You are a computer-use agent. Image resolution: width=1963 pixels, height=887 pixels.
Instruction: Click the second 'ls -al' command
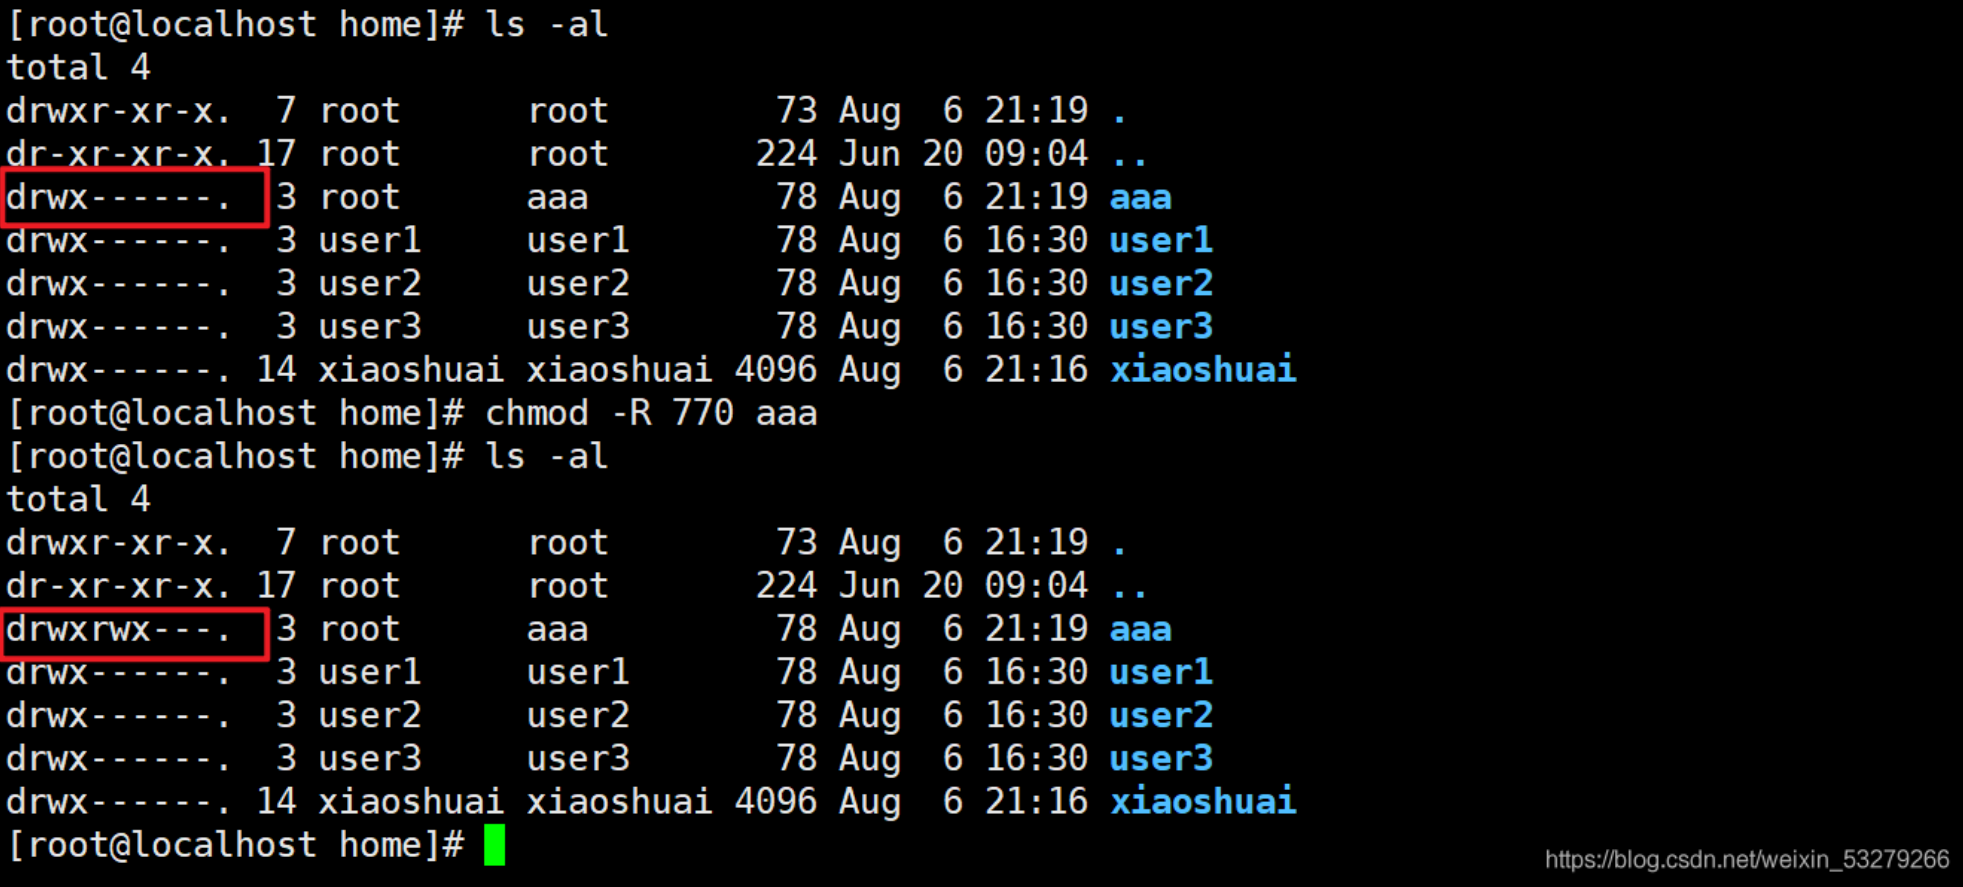point(546,456)
